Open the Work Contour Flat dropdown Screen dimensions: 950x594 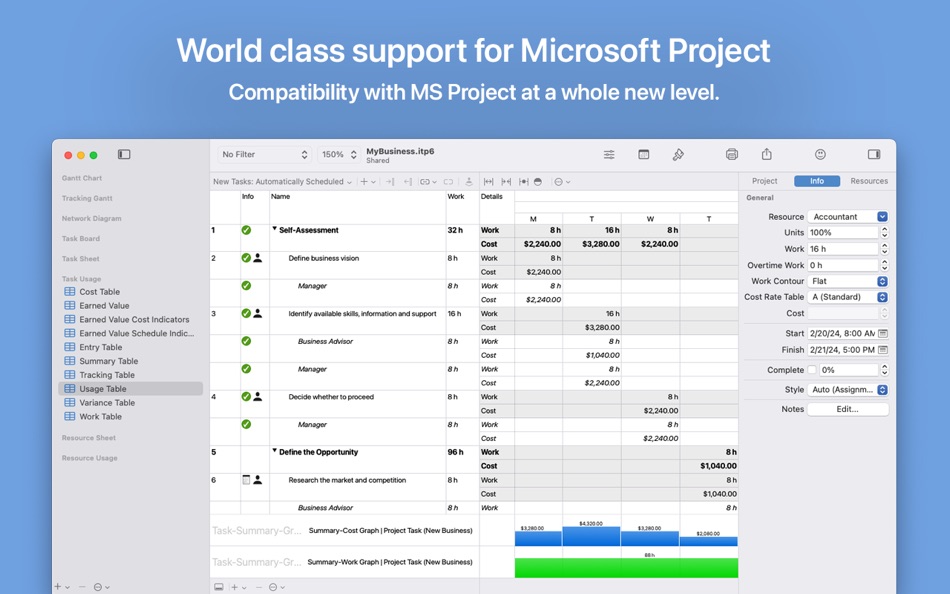(848, 281)
